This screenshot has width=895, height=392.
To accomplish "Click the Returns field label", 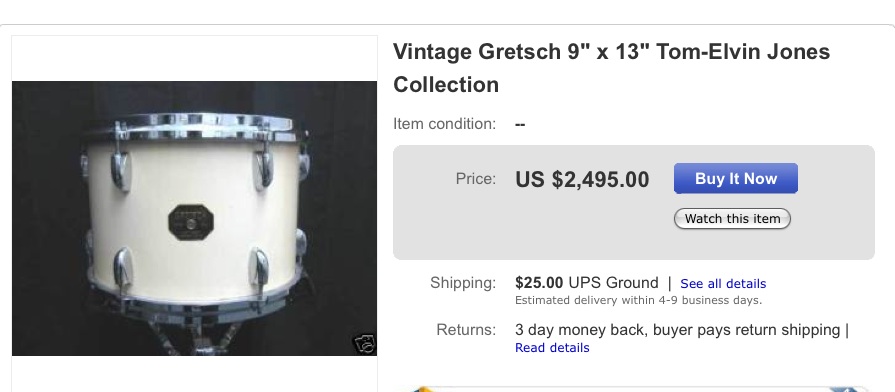I will (466, 330).
